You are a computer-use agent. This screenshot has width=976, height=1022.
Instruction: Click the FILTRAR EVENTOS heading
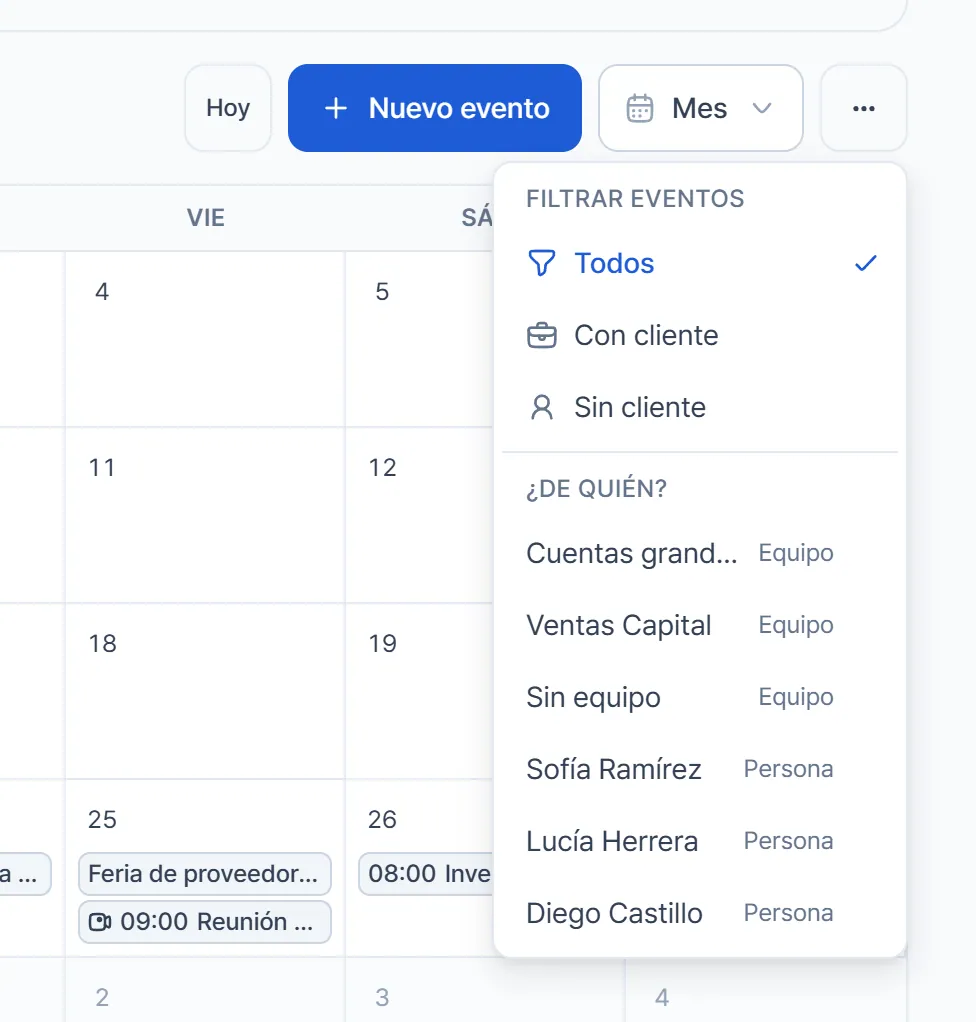(635, 199)
